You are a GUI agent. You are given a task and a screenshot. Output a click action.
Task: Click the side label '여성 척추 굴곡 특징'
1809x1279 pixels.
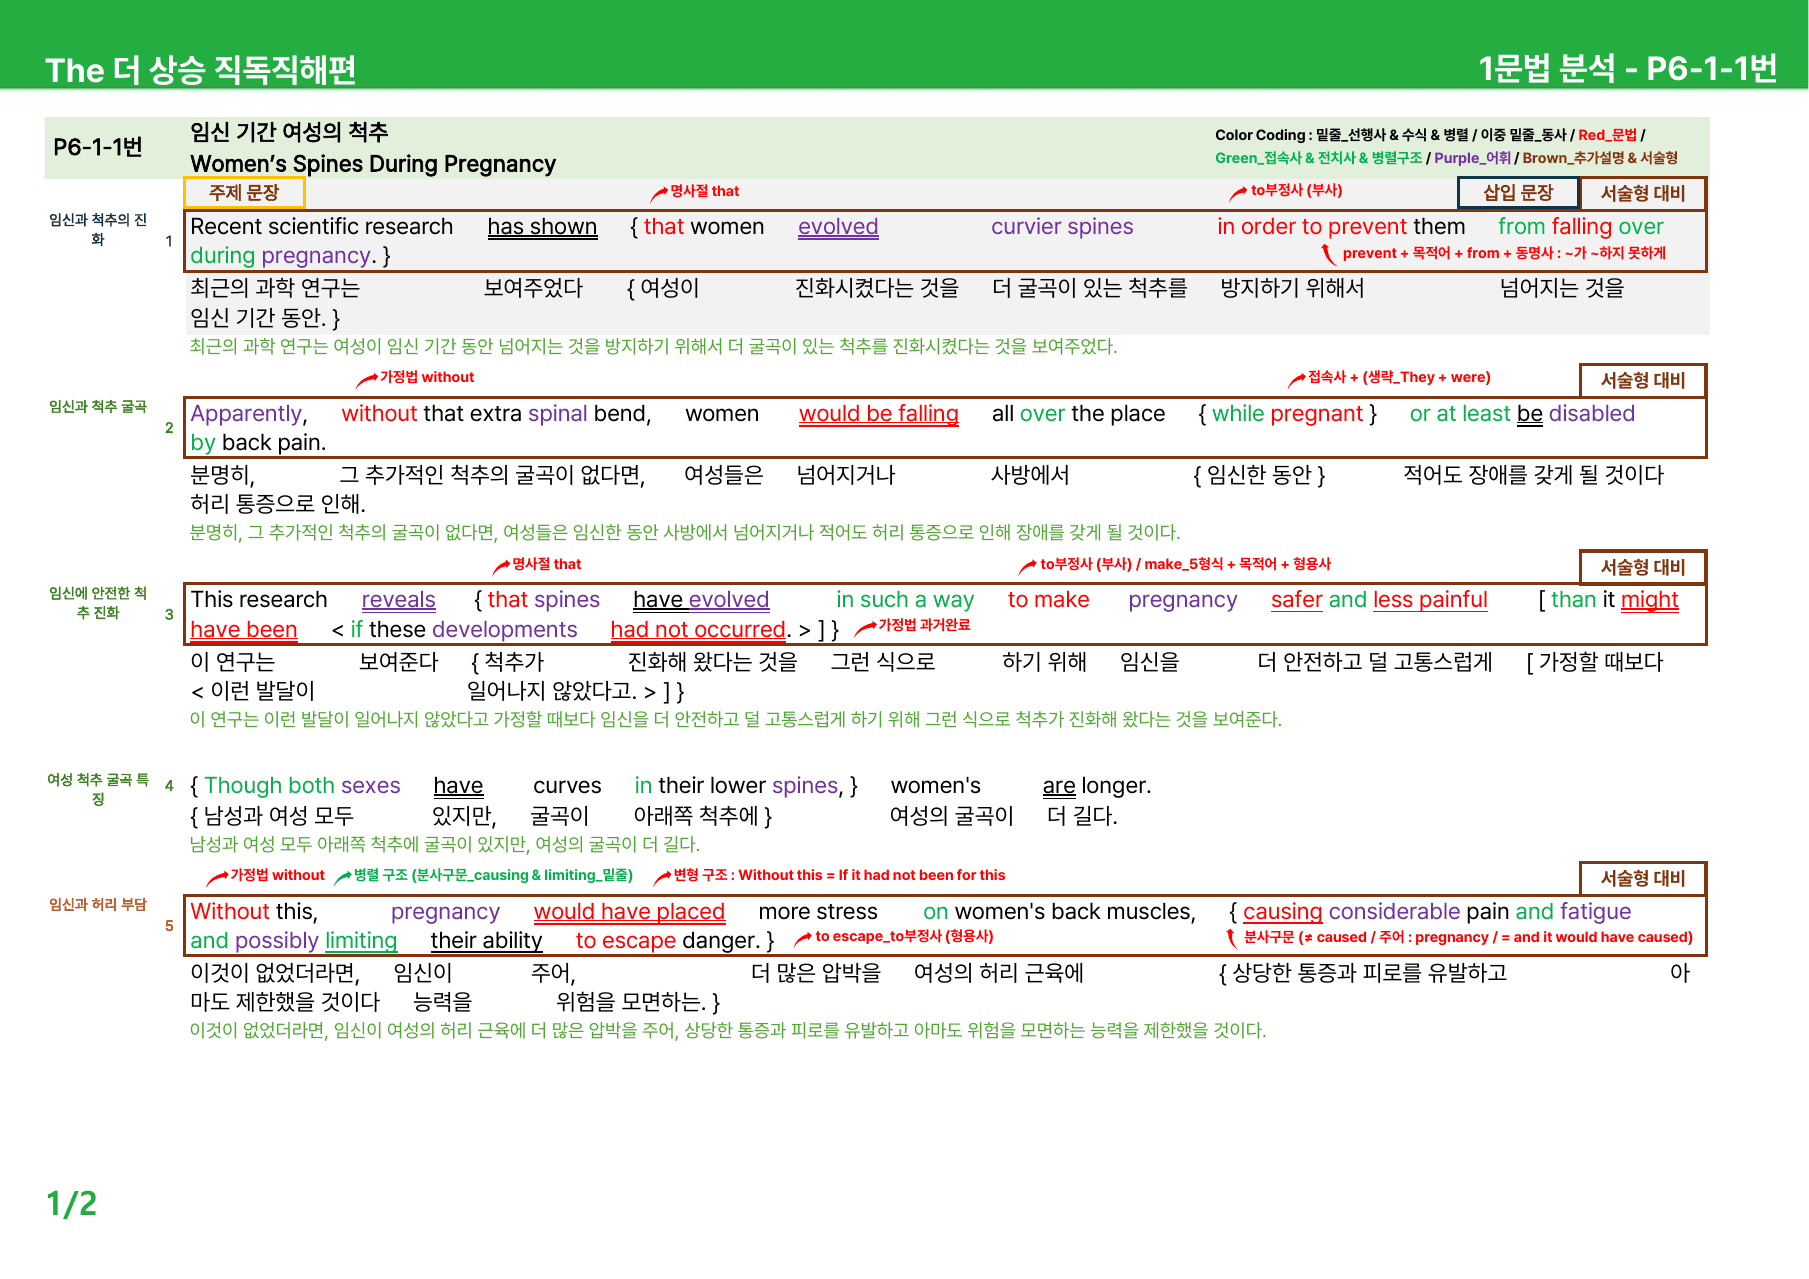98,789
